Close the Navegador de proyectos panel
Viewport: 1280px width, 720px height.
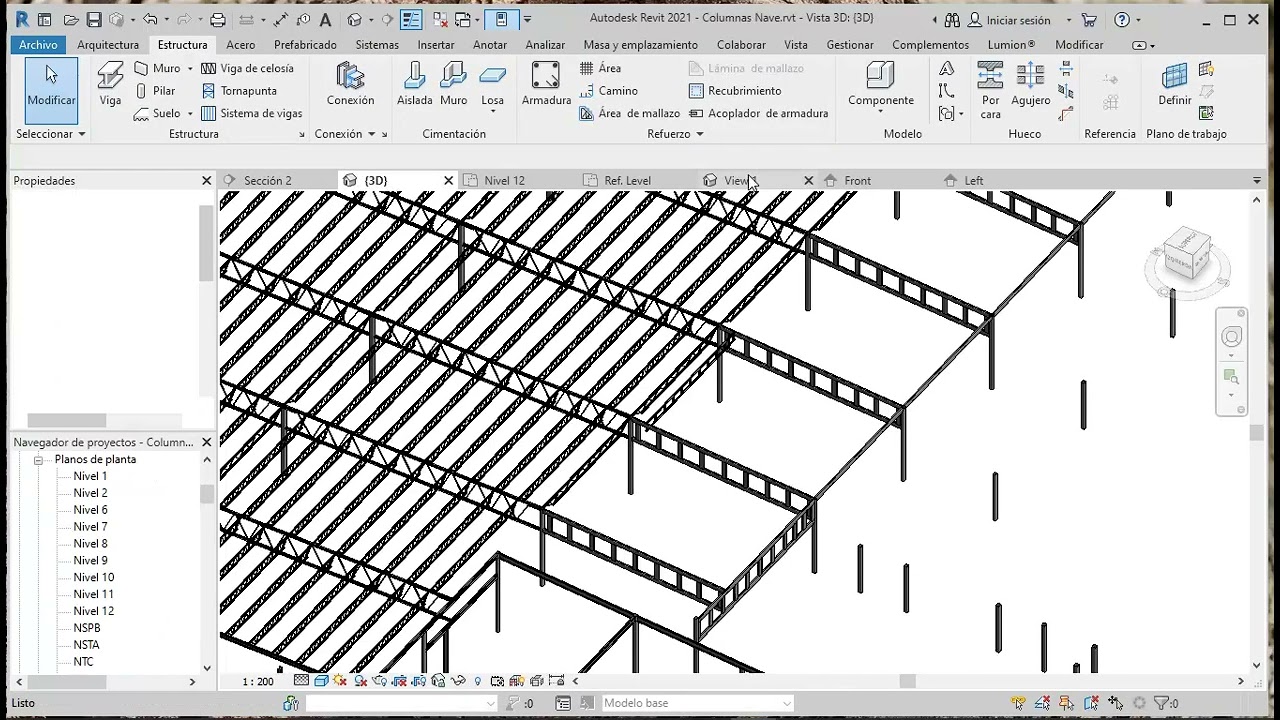207,442
